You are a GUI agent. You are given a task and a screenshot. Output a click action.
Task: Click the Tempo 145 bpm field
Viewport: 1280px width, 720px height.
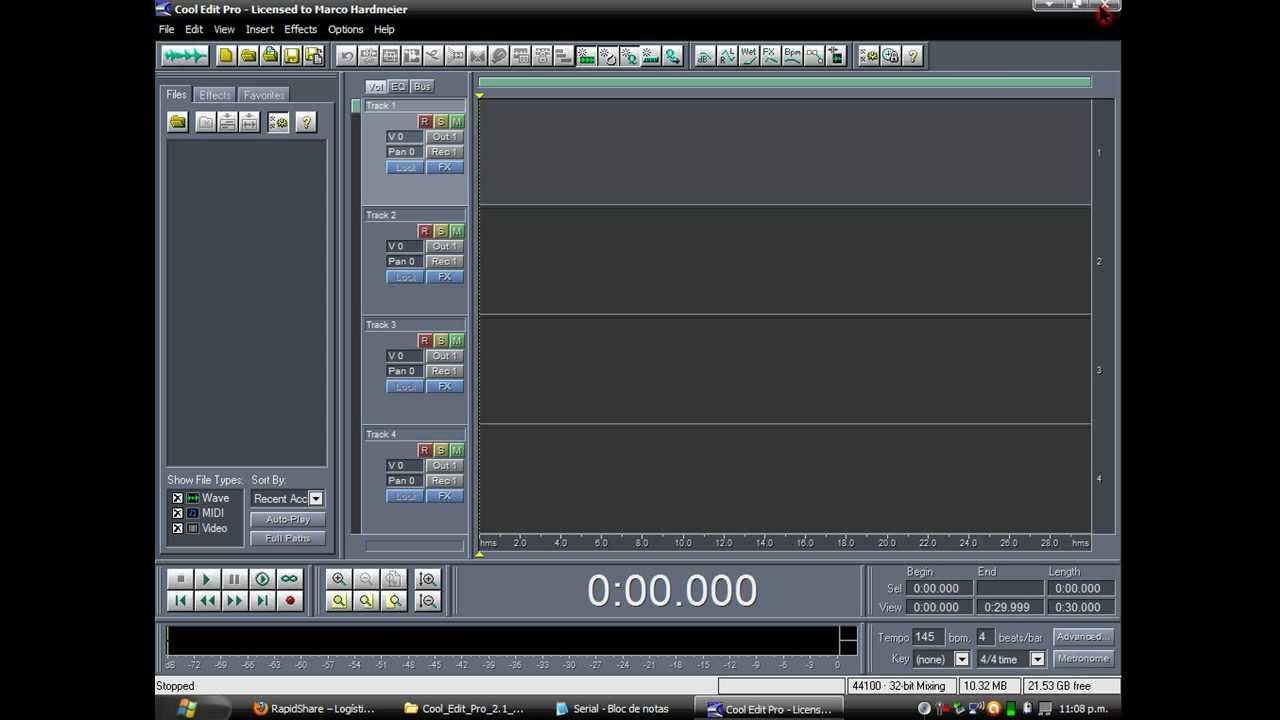(927, 637)
